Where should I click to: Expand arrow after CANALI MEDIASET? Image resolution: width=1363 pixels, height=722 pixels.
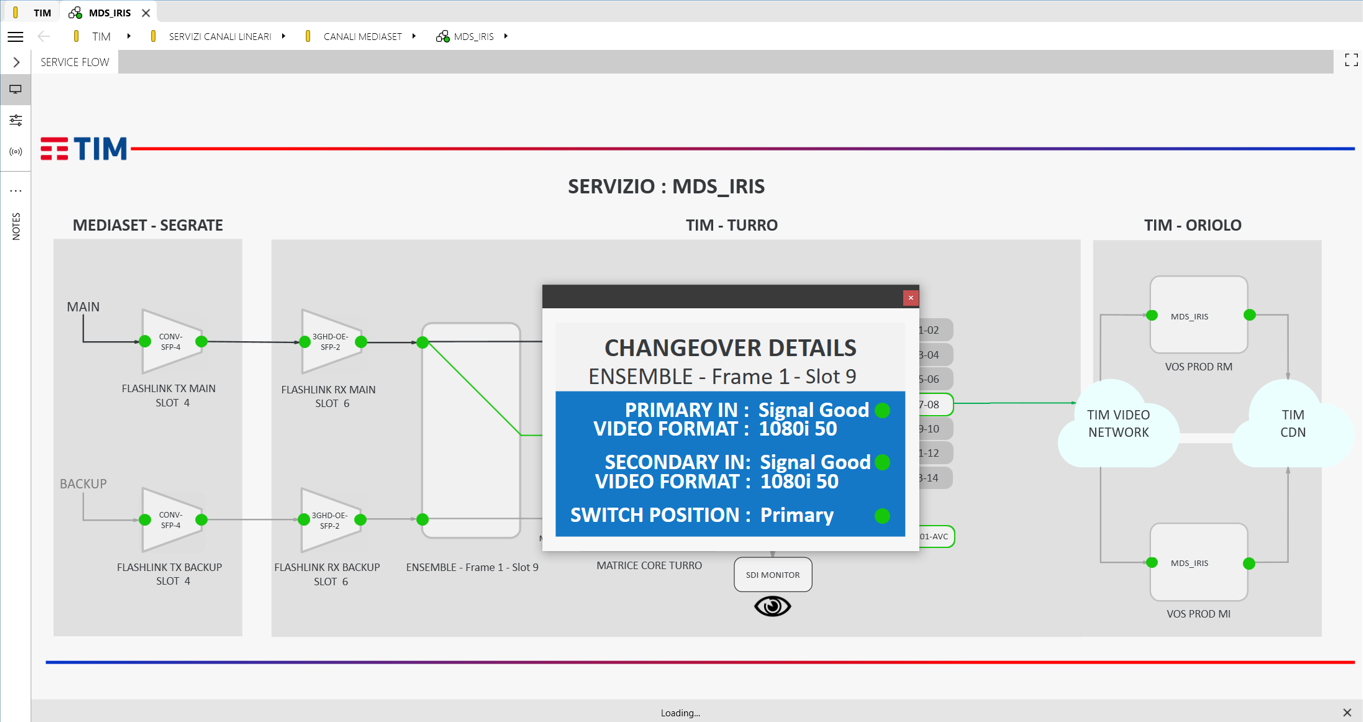414,36
